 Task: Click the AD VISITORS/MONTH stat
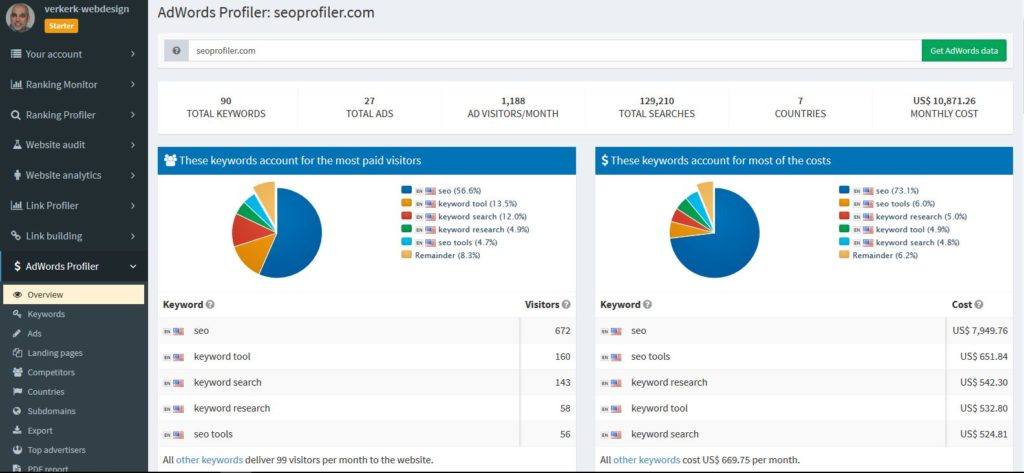[513, 107]
